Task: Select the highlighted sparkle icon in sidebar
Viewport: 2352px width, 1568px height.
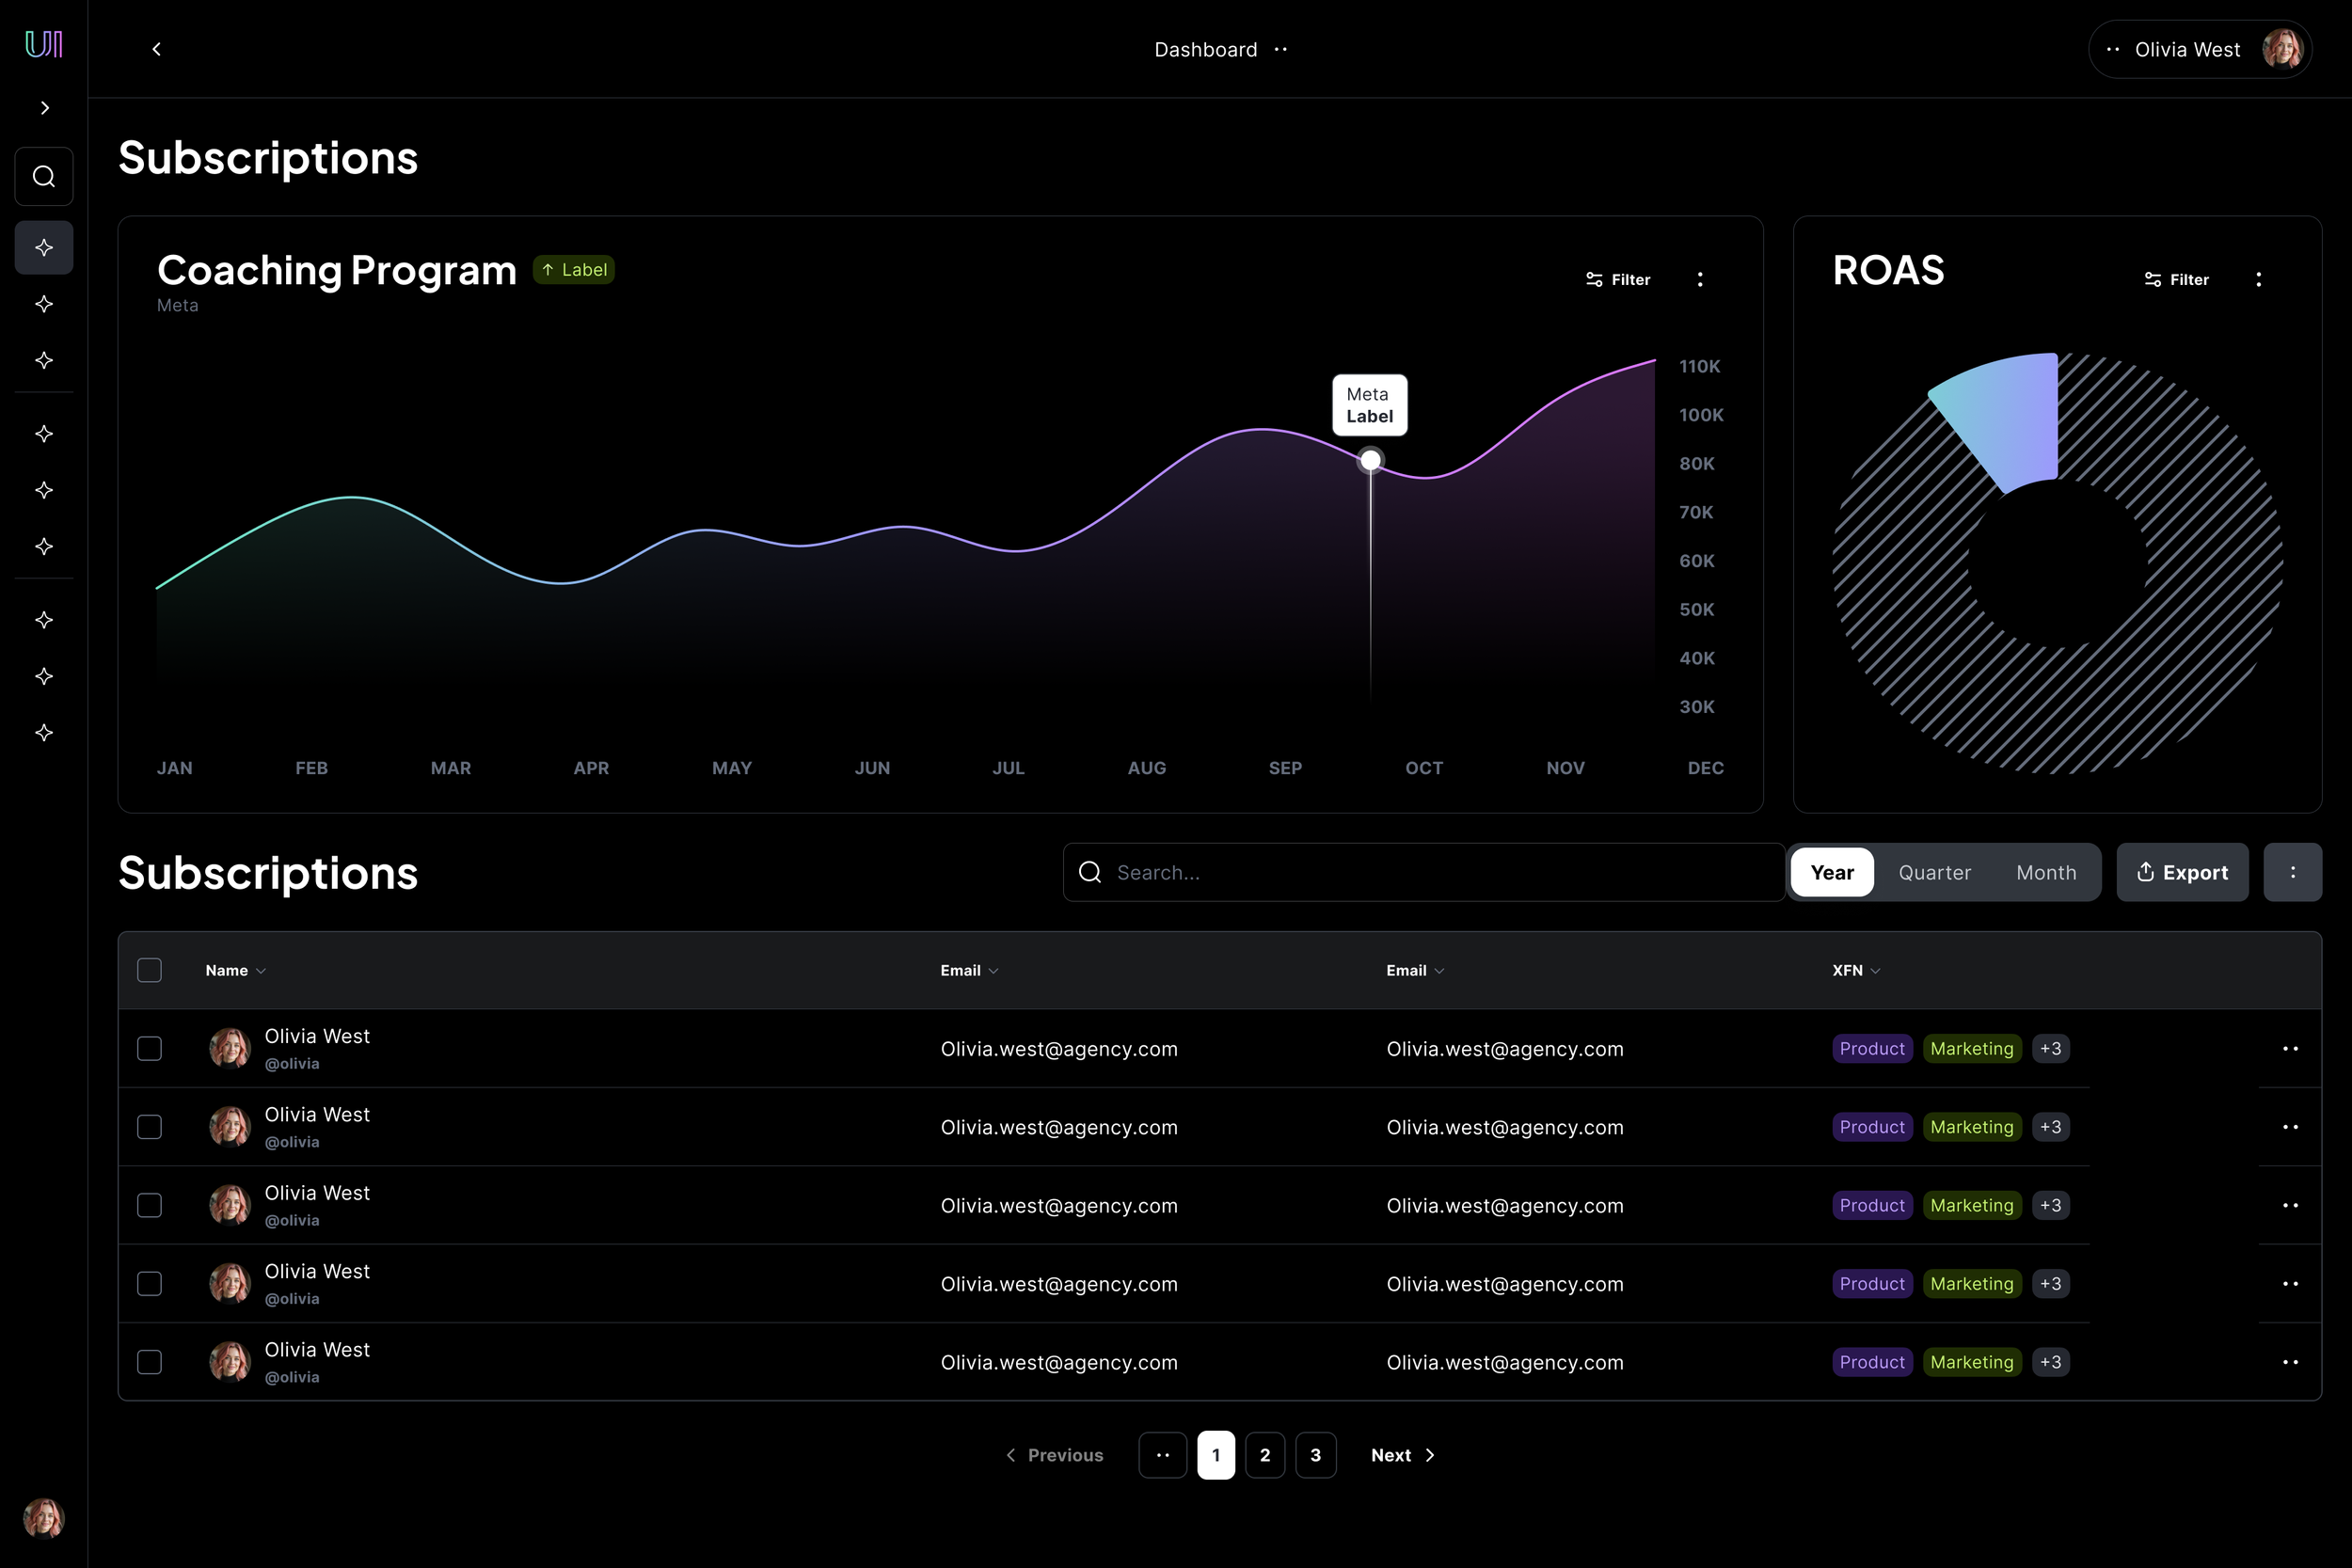Action: 44,248
